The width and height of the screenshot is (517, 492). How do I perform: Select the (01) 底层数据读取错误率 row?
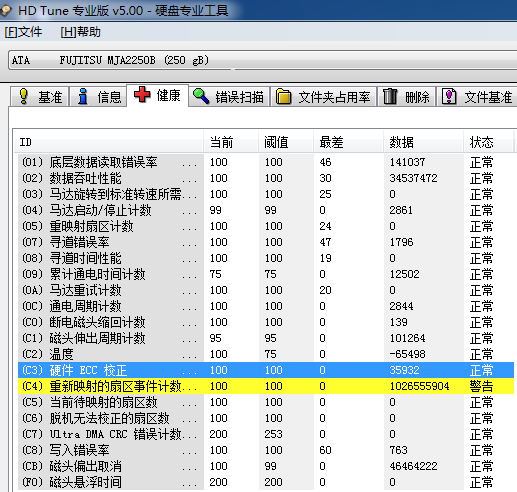[x=266, y=162]
